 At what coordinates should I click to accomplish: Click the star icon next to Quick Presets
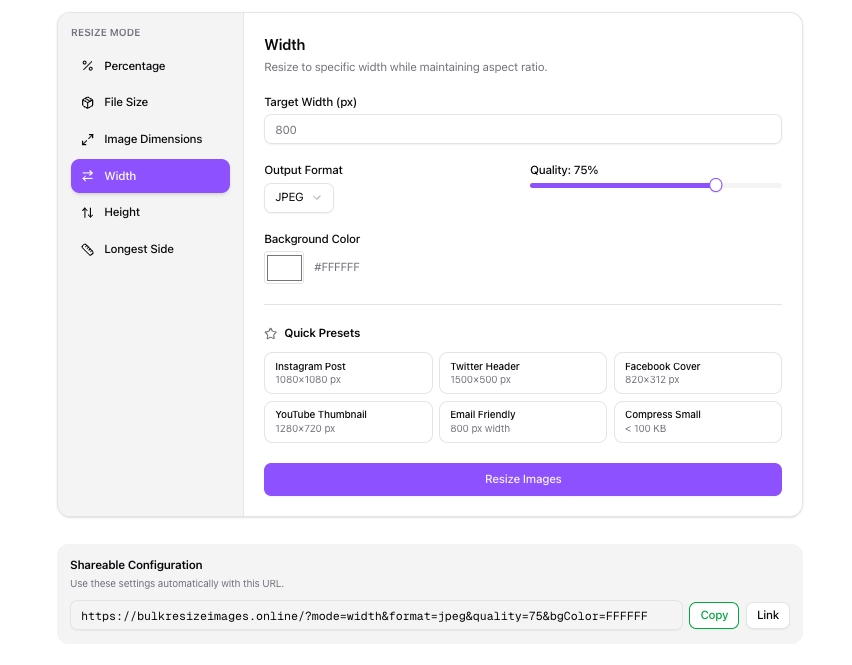[x=271, y=334]
